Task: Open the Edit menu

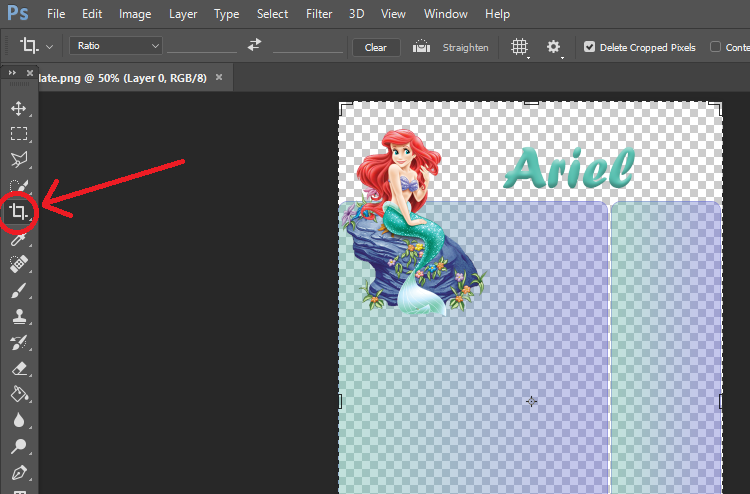Action: (92, 14)
